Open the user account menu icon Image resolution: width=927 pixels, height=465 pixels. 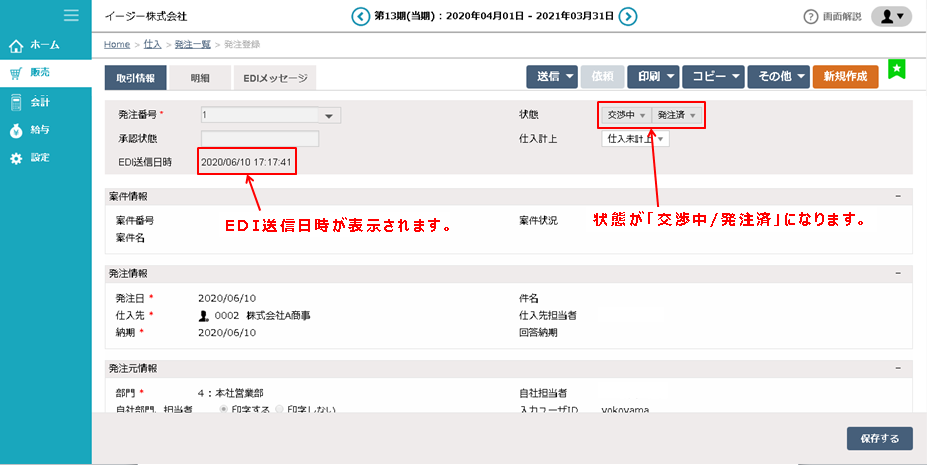pyautogui.click(x=891, y=16)
